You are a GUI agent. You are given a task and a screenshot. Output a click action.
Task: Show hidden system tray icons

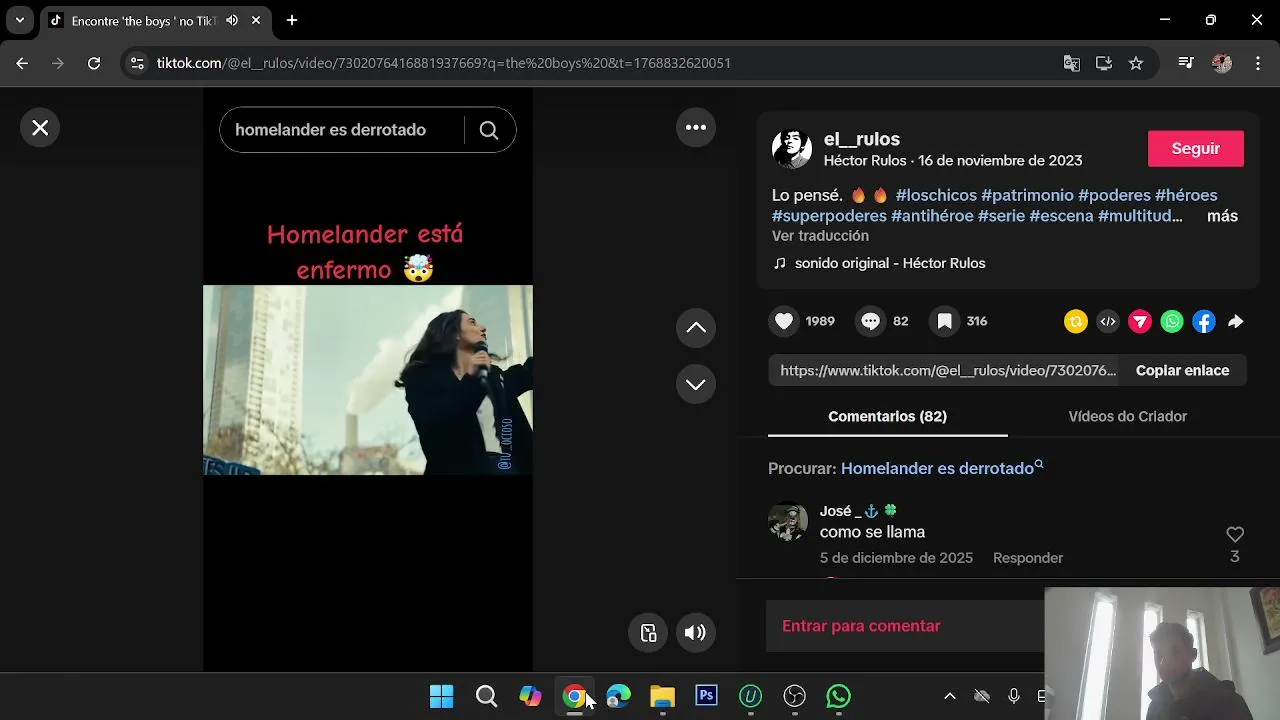pos(950,696)
